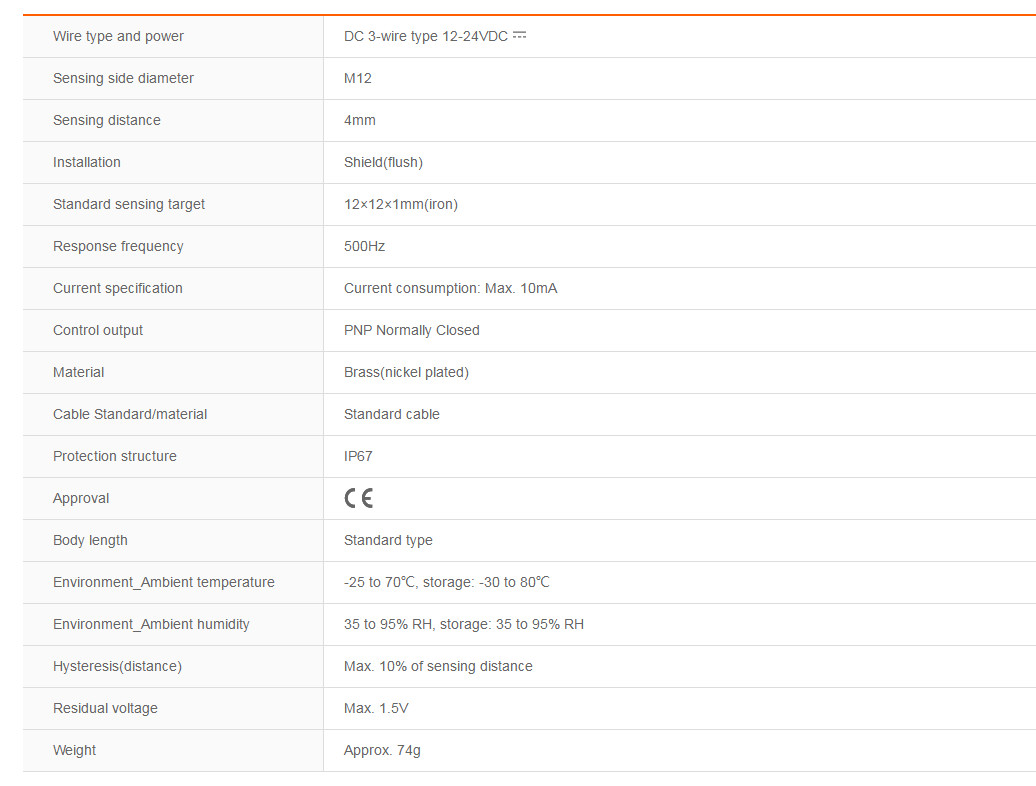Click the 4mm sensing distance value
The image size is (1036, 786).
tap(360, 120)
